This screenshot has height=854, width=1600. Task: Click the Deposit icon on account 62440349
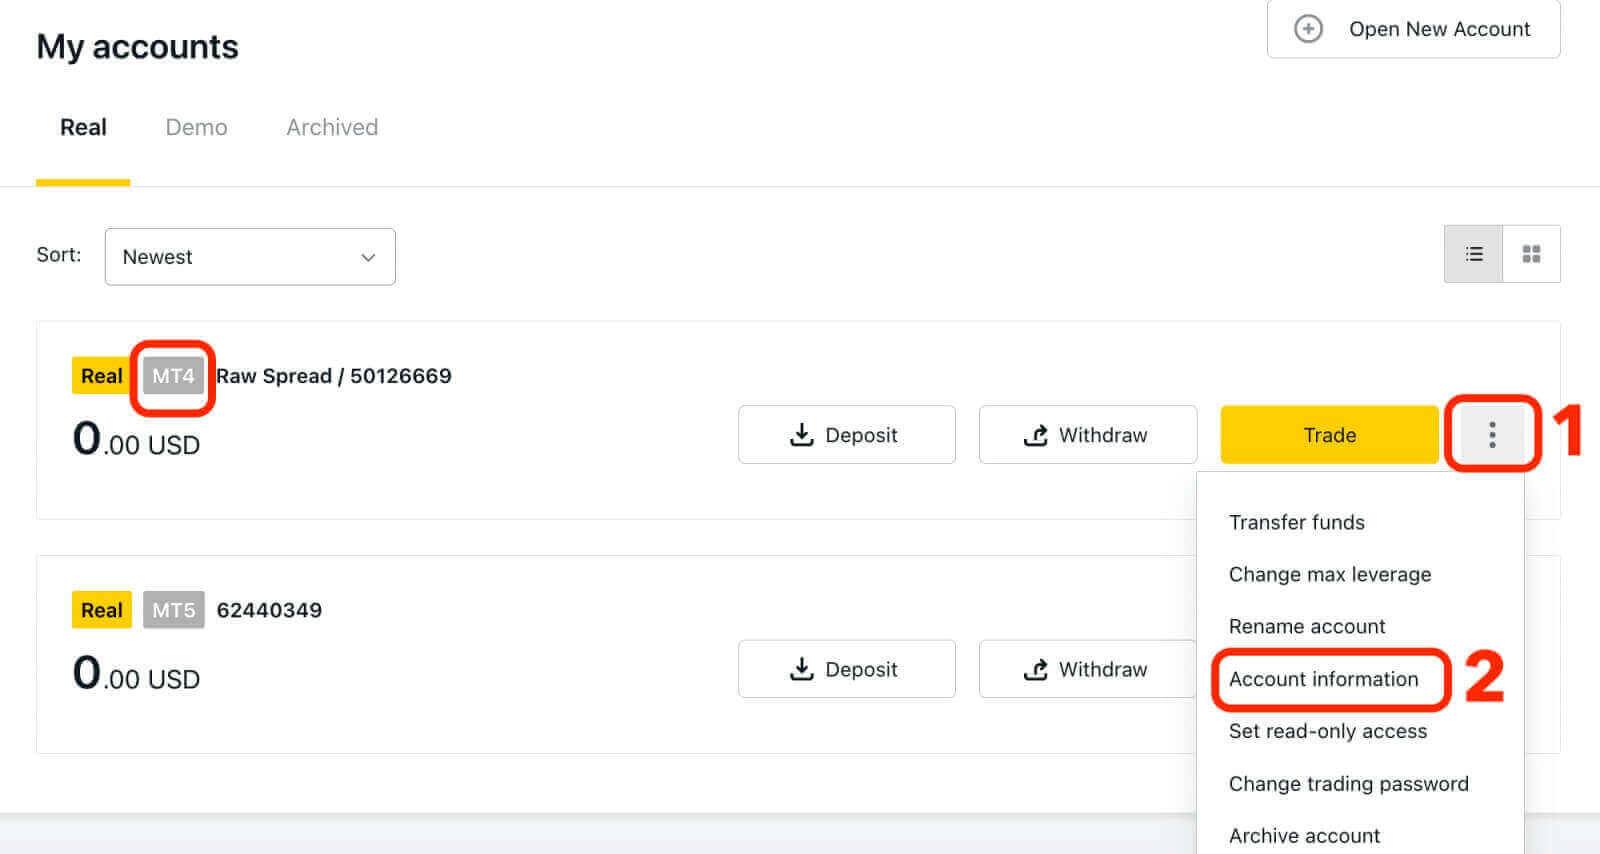pos(801,668)
